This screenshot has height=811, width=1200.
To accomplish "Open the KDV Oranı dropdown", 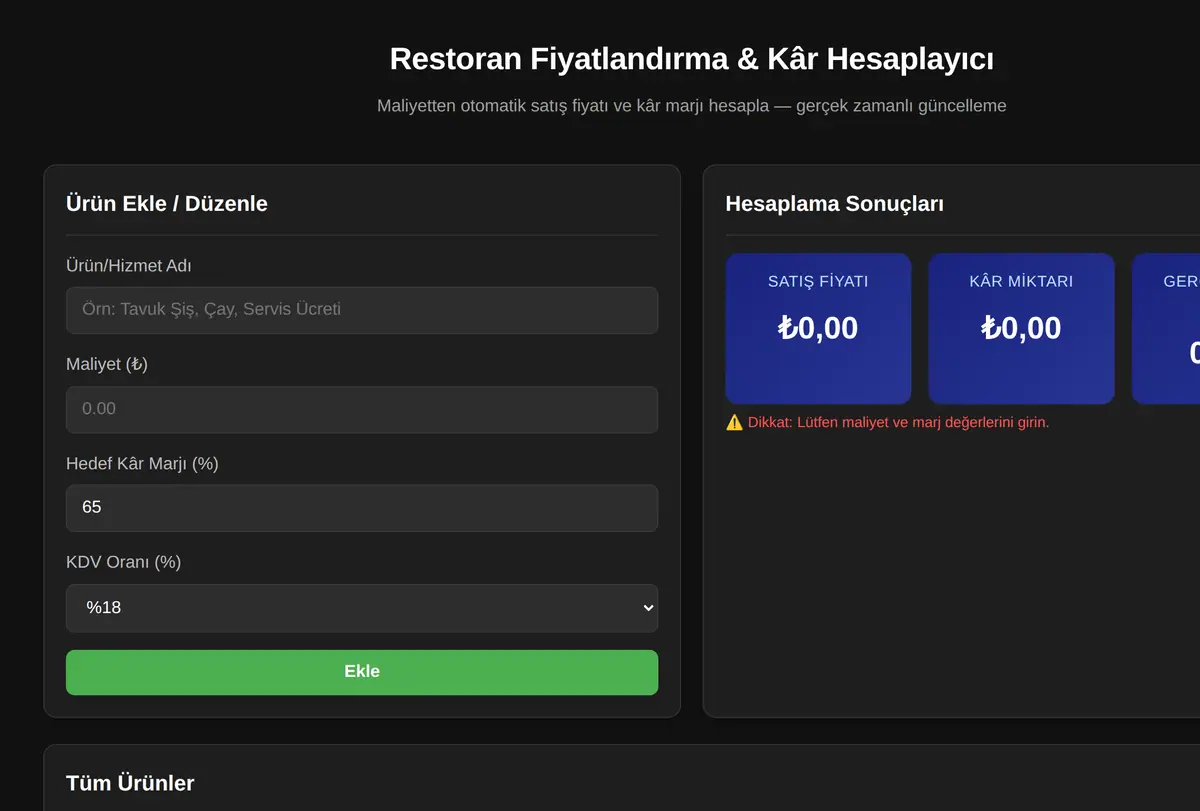I will (362, 608).
